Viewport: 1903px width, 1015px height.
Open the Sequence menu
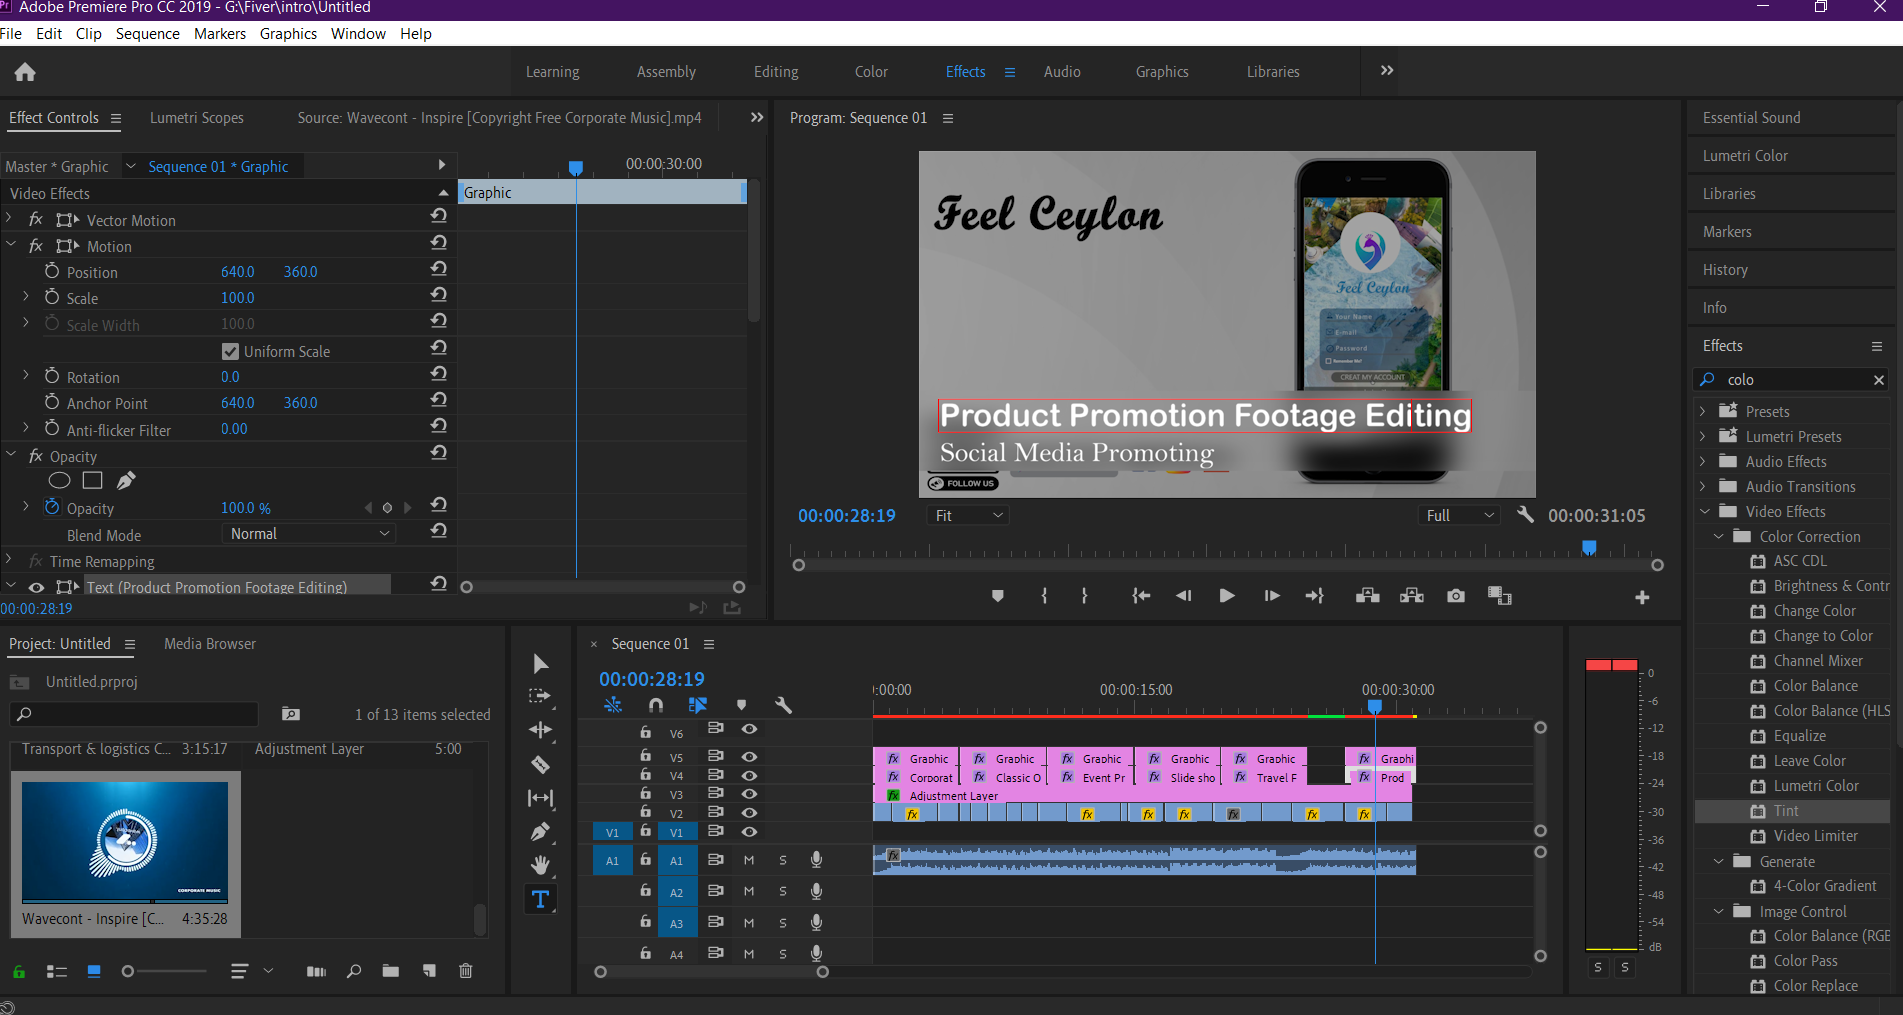pyautogui.click(x=147, y=33)
